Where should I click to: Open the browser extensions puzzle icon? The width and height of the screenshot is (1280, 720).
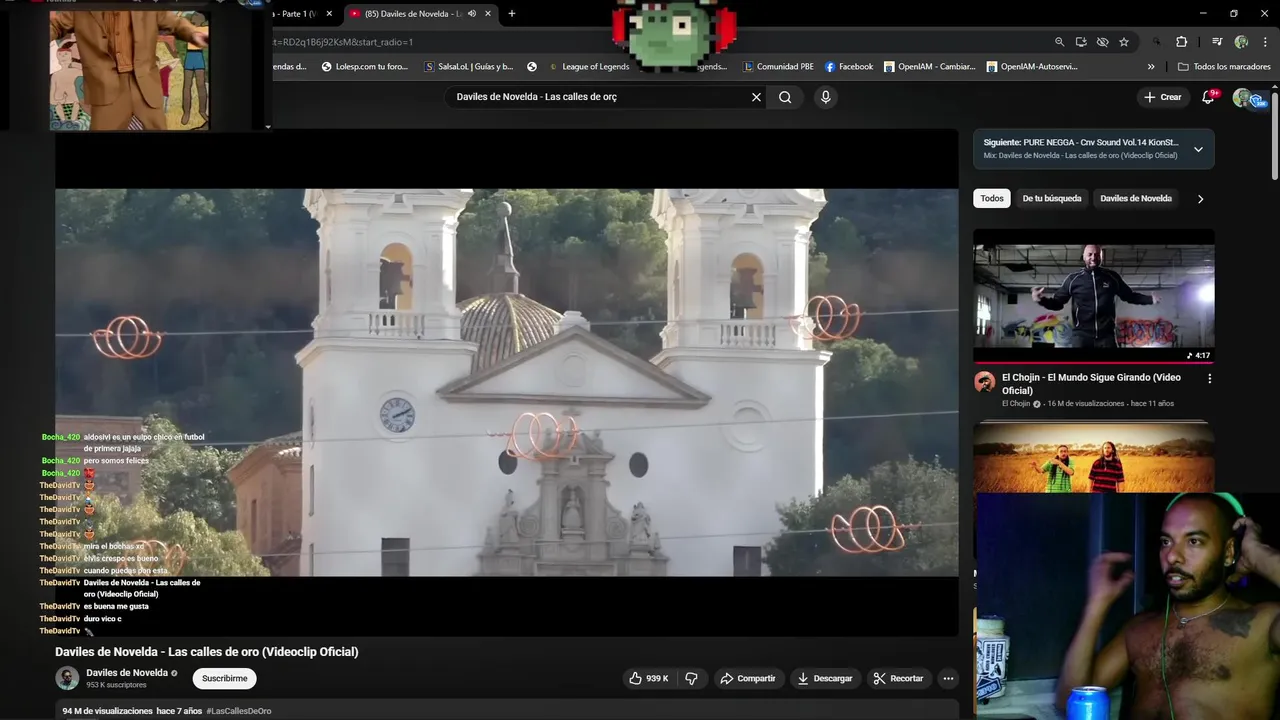[x=1181, y=42]
